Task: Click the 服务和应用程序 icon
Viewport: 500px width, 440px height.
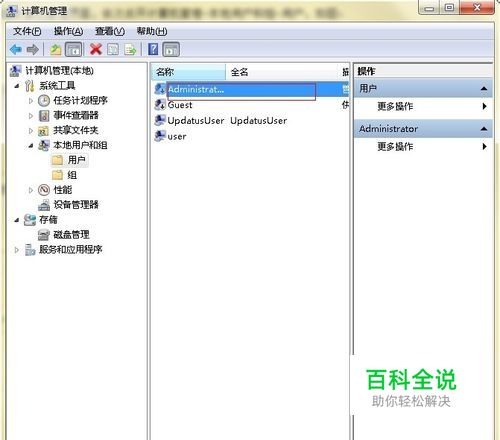Action: (x=30, y=250)
